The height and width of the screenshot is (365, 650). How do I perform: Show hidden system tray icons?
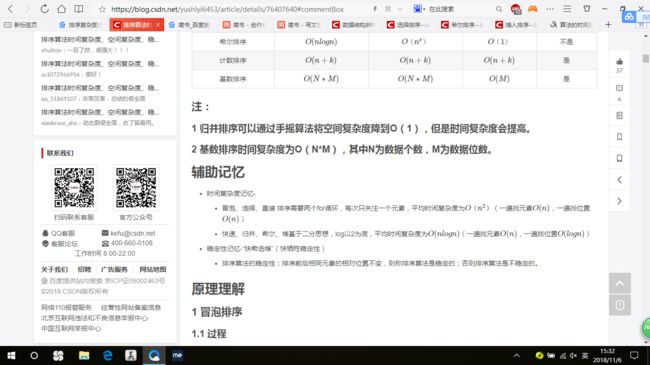point(517,355)
